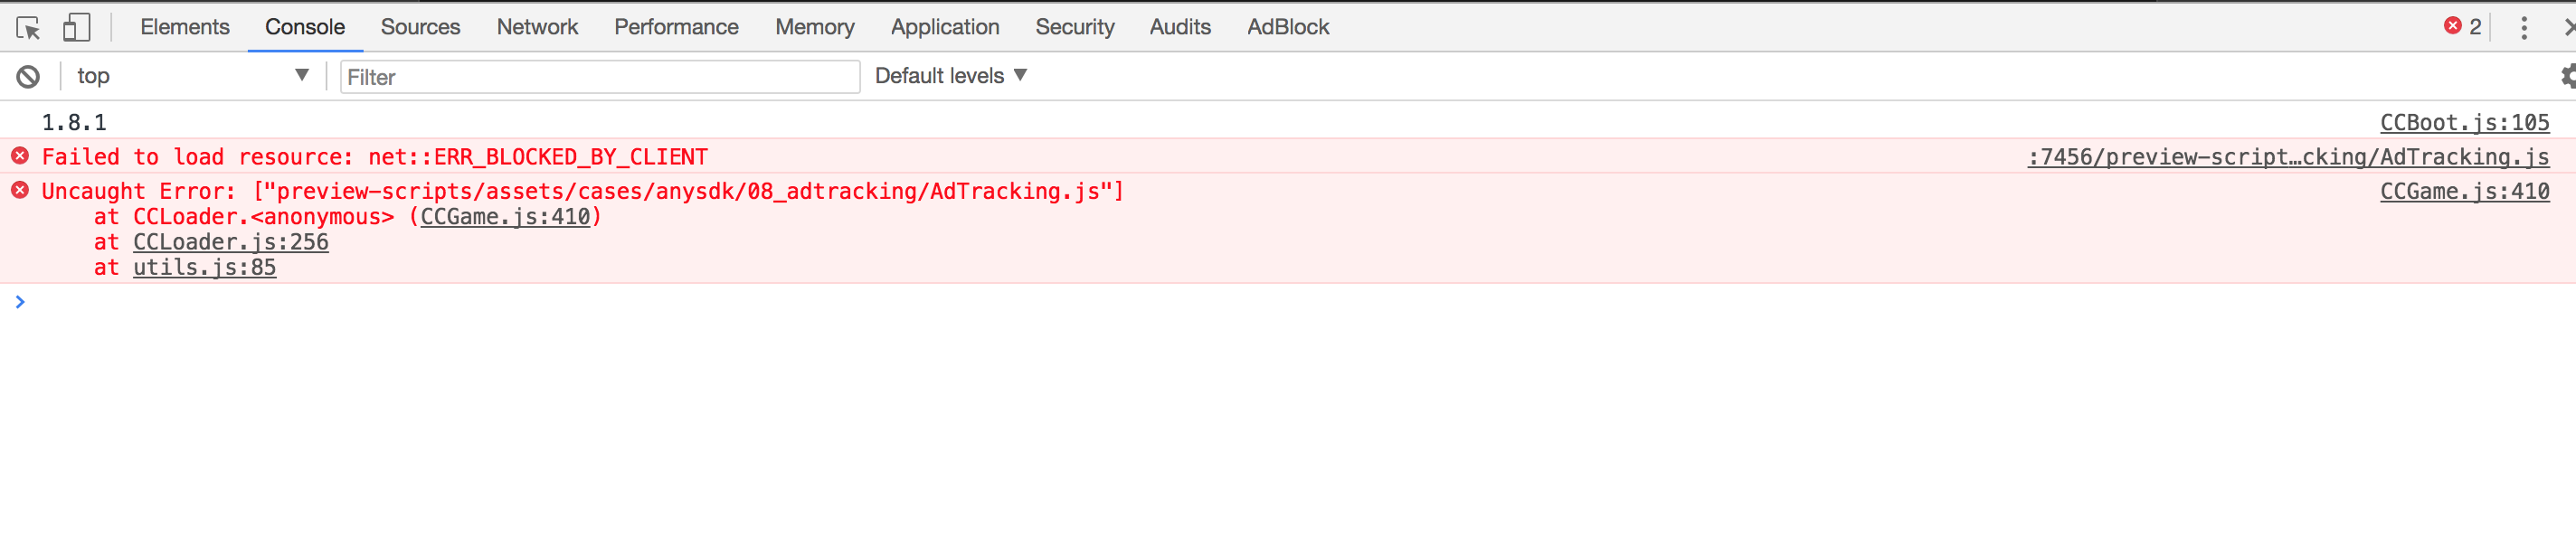Switch to the Elements tab

[185, 27]
